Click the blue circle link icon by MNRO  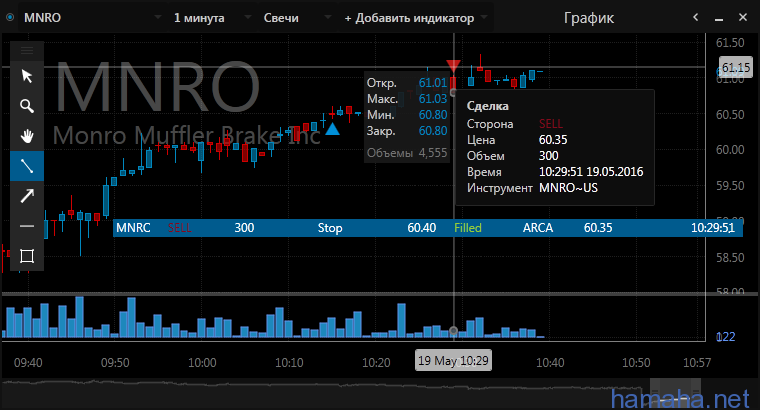(10, 17)
